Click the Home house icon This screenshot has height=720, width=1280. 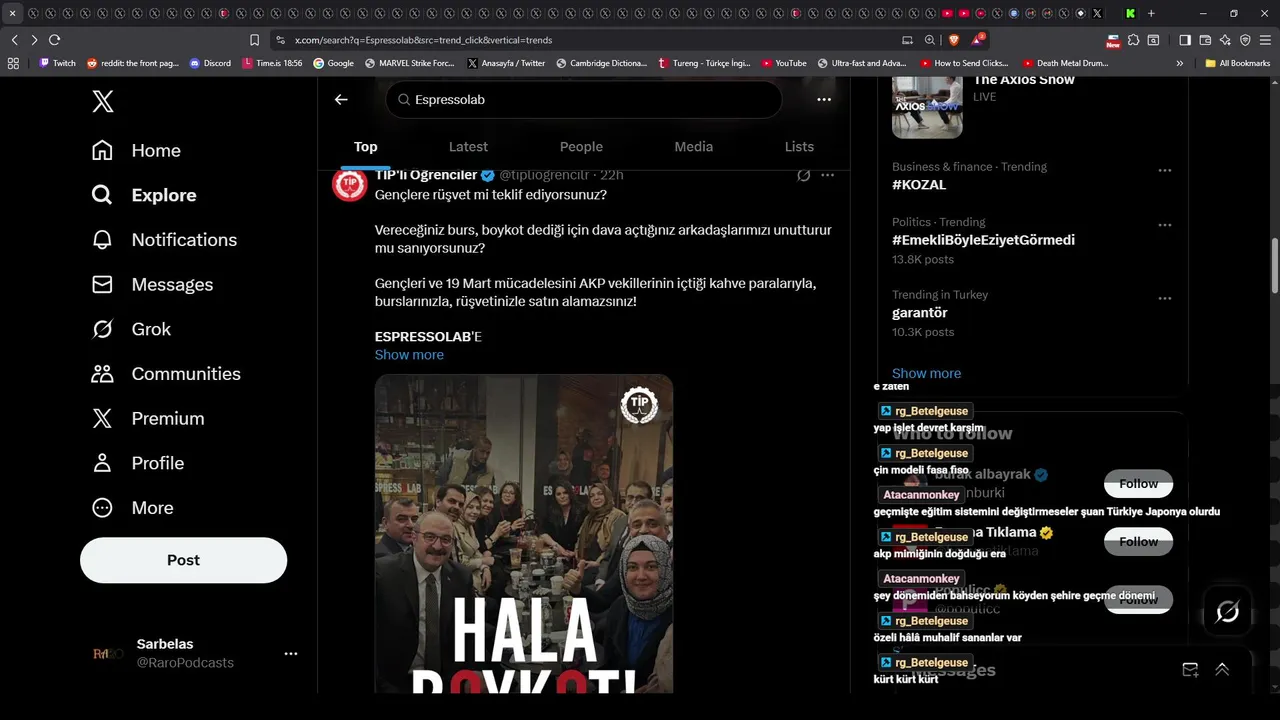[x=102, y=150]
